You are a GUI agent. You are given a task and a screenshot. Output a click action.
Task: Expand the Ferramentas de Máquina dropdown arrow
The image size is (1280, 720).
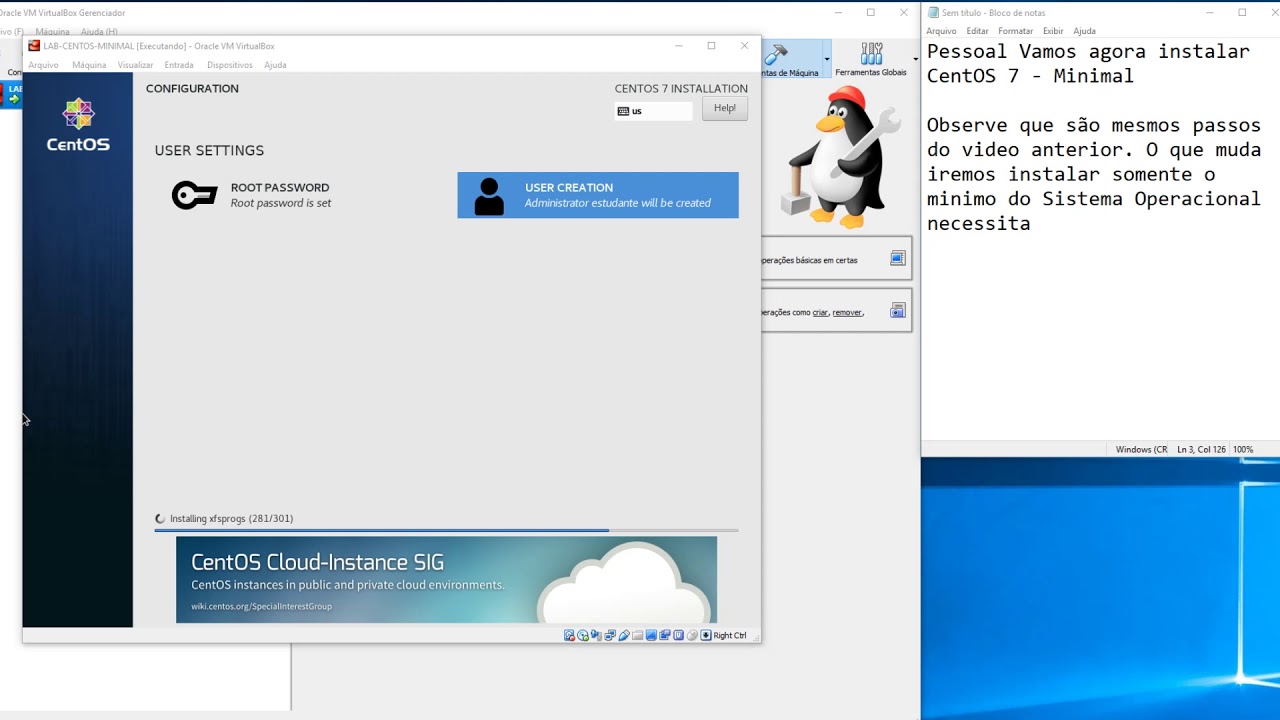pyautogui.click(x=826, y=59)
